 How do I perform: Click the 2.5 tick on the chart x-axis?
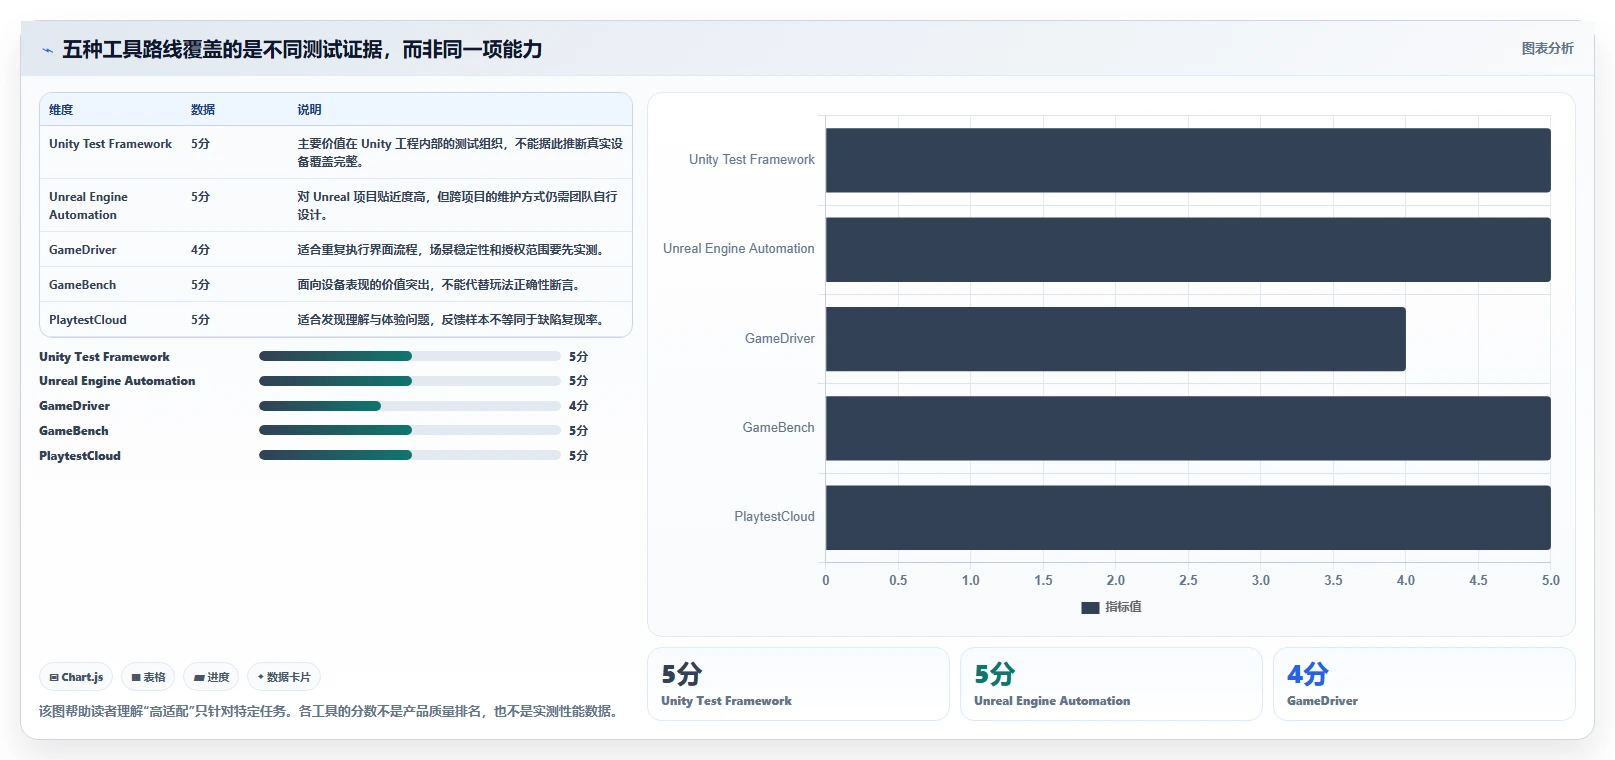[1188, 580]
